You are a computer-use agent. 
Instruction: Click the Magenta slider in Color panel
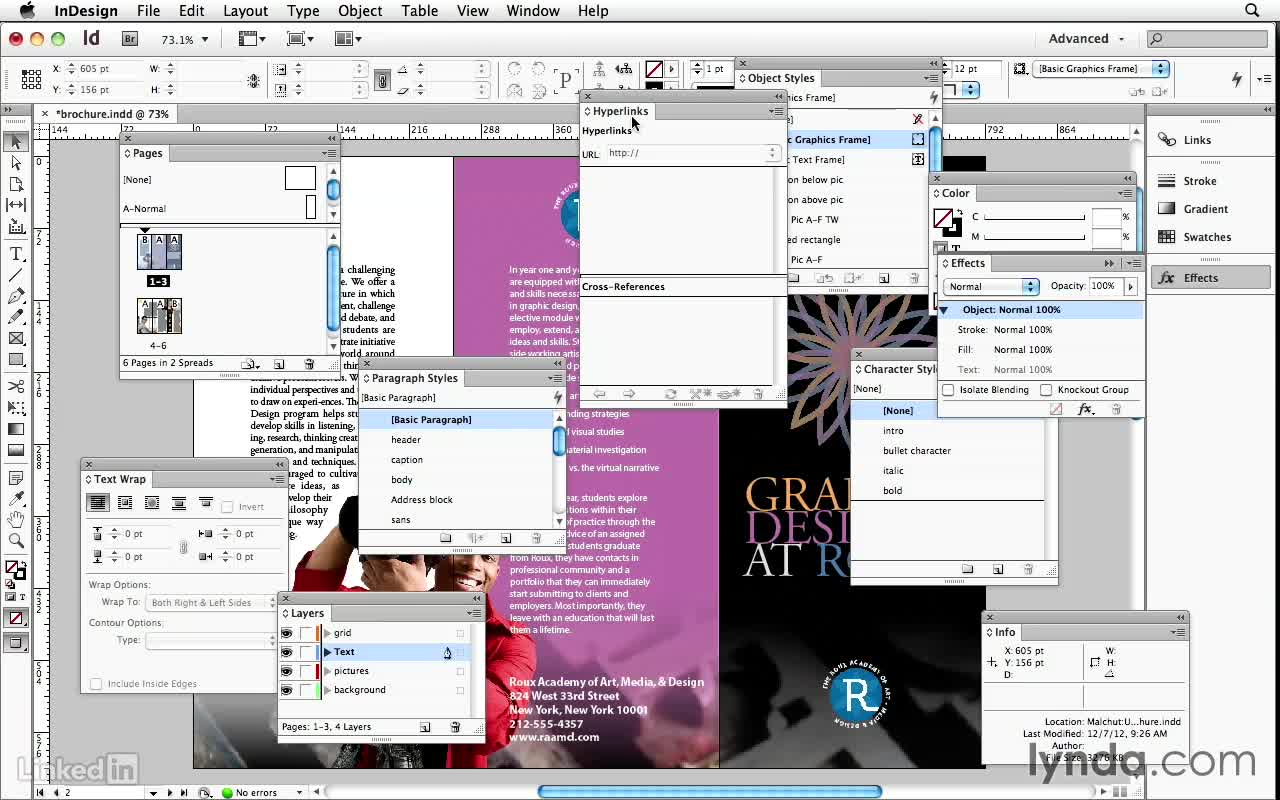1035,238
